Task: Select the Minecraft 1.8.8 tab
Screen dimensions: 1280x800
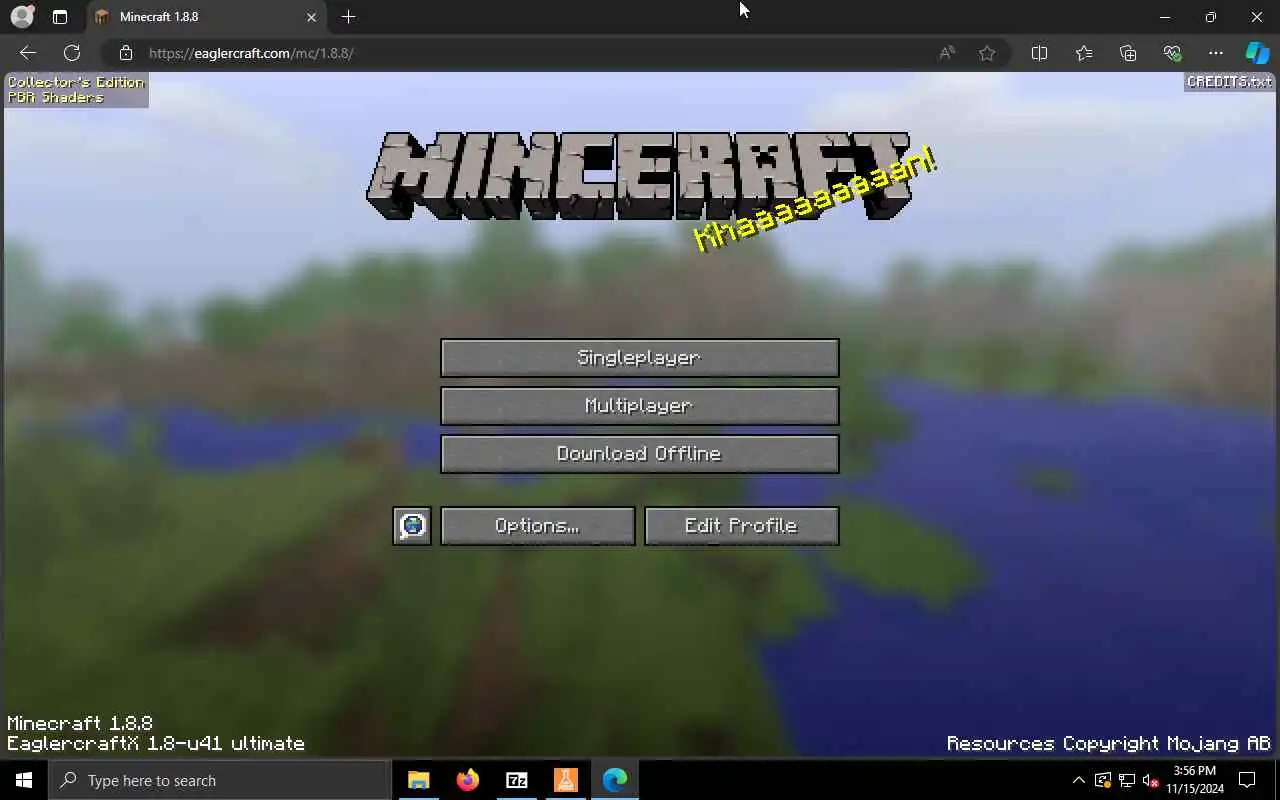Action: pyautogui.click(x=205, y=17)
